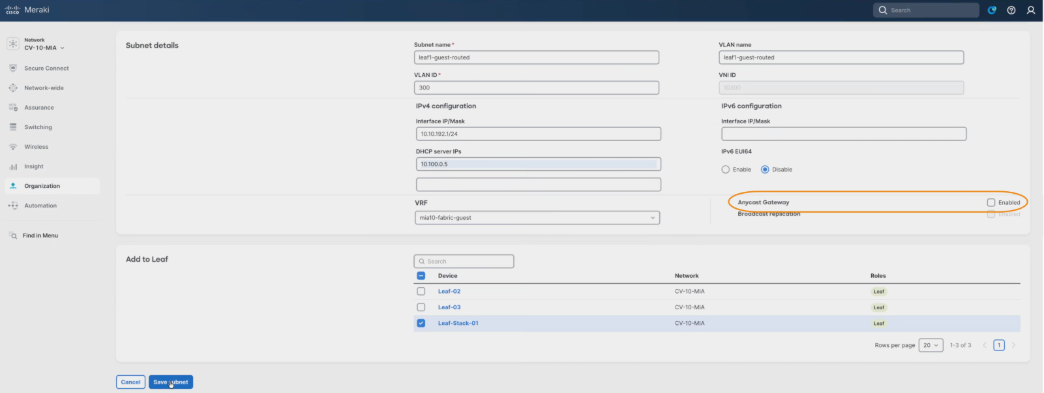Check the Leaf-03 device checkbox
Viewport: 1044px width, 393px height.
421,307
